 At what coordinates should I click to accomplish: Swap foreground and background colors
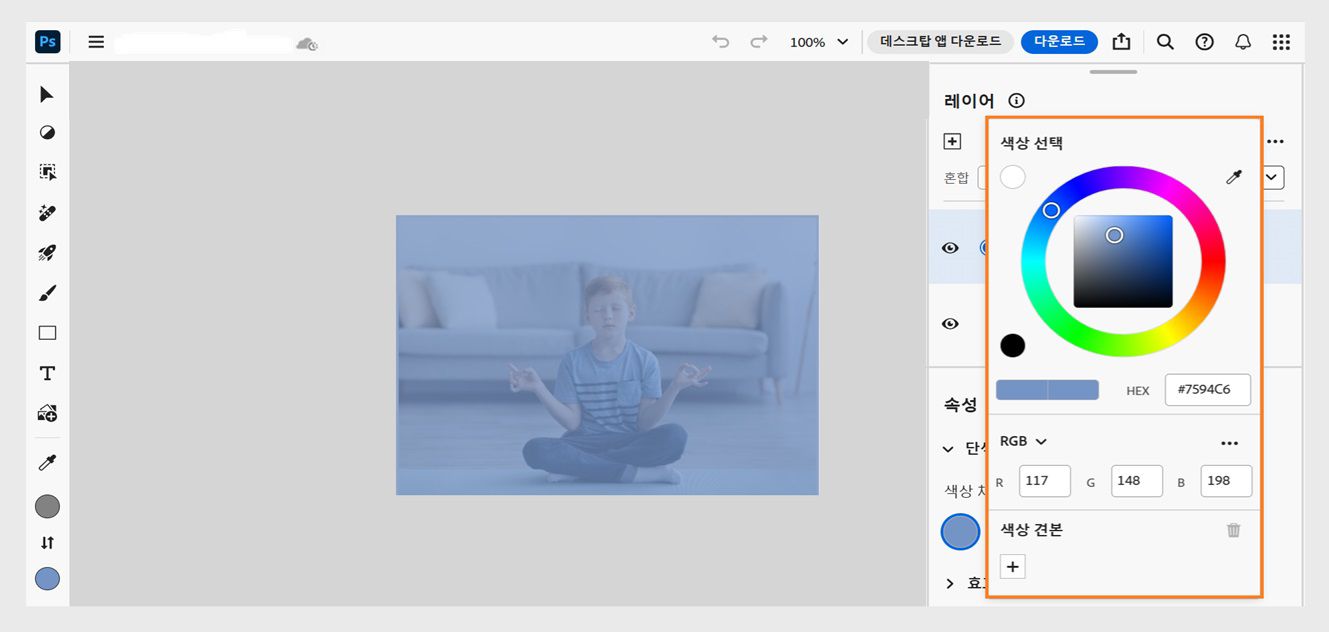coord(47,543)
